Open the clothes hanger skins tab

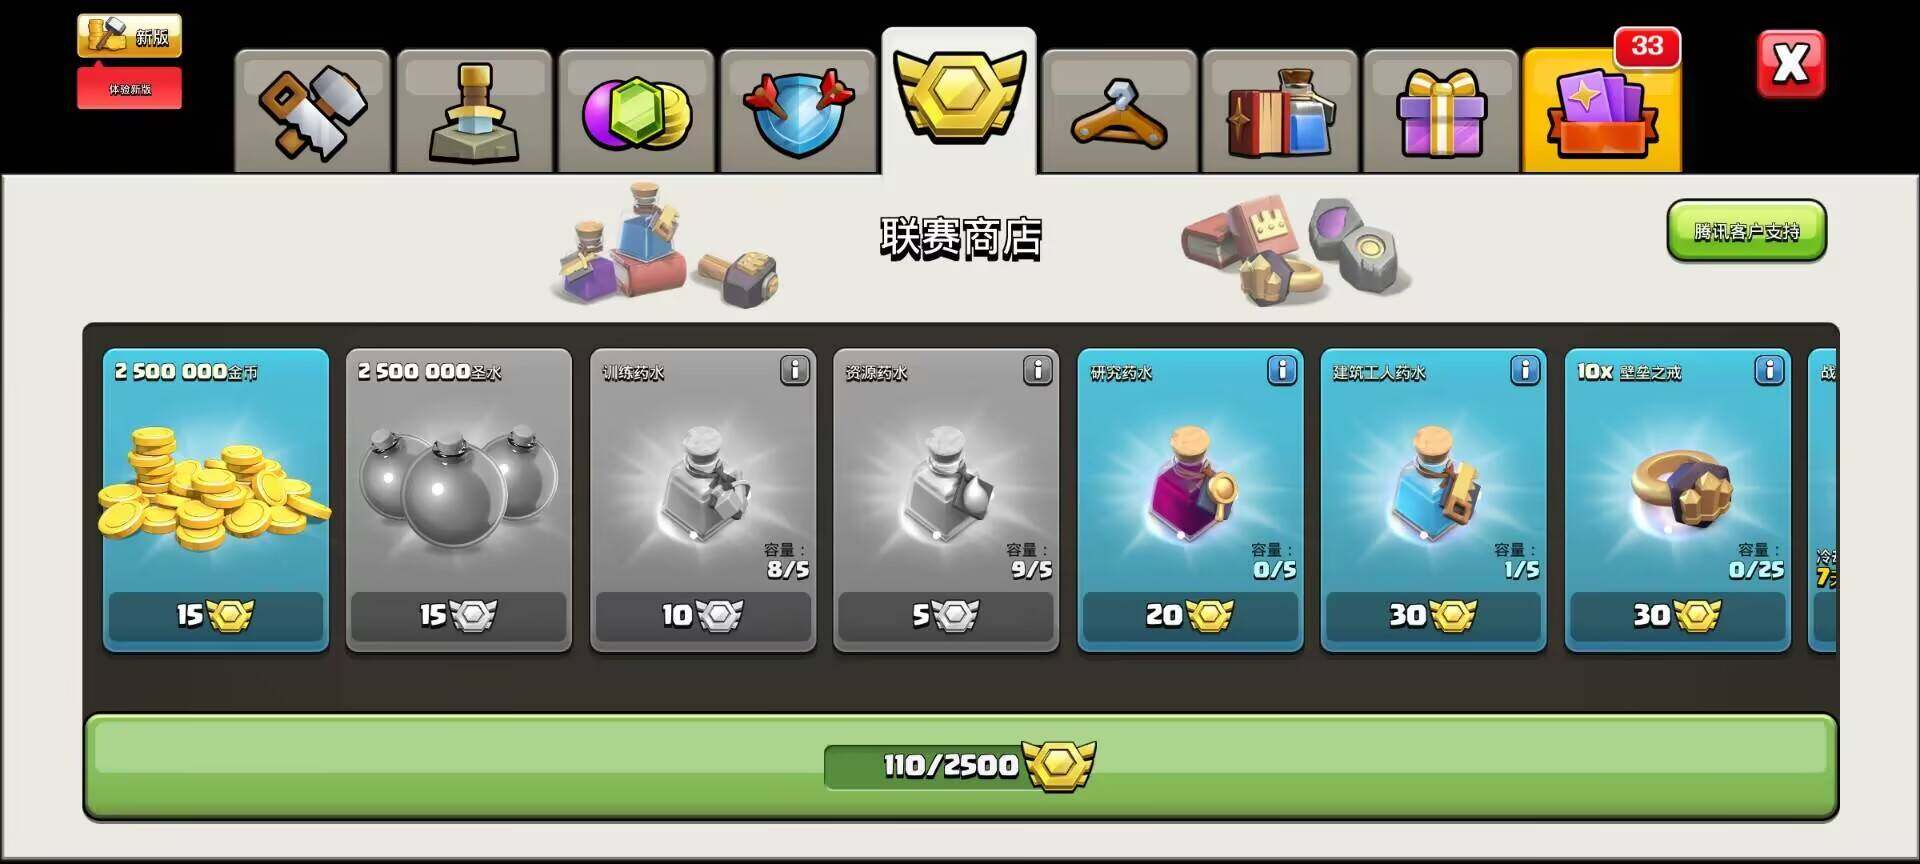(1119, 111)
